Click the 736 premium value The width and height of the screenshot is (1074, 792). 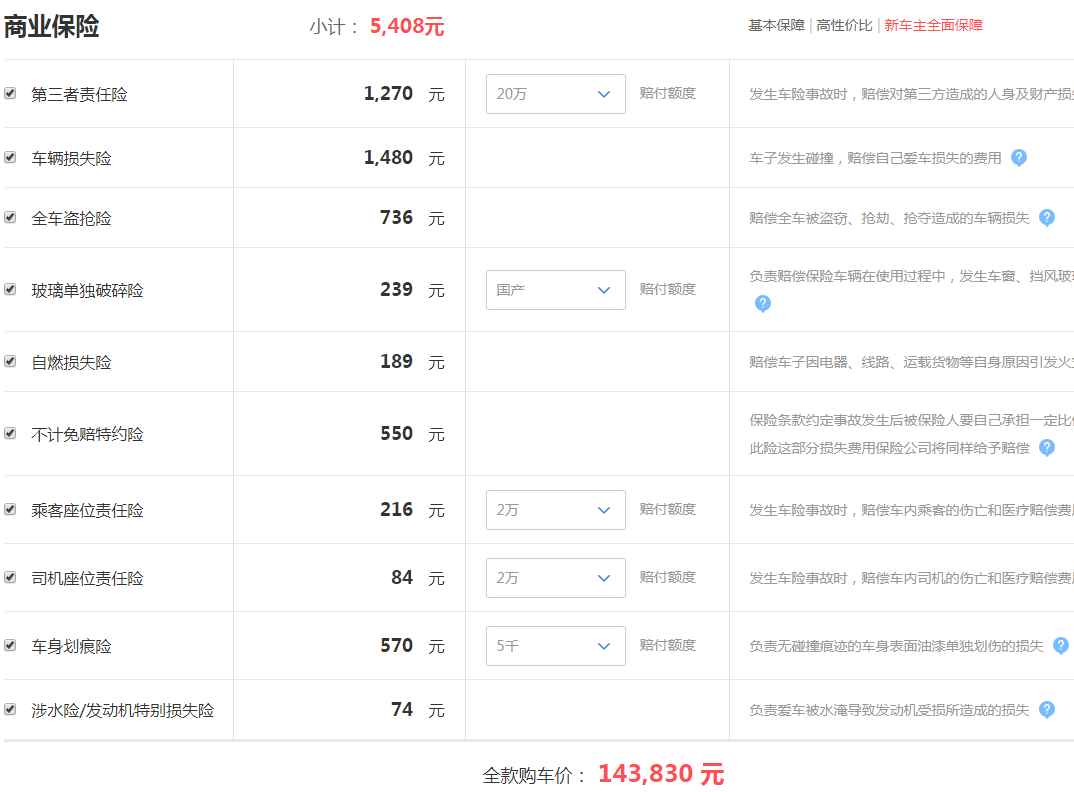coord(397,217)
